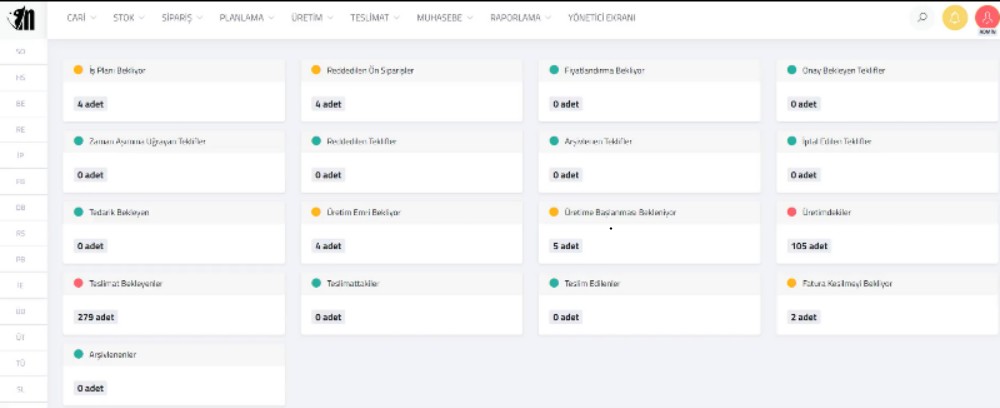Open search with the magnifier icon
The height and width of the screenshot is (408, 1000).
(922, 18)
